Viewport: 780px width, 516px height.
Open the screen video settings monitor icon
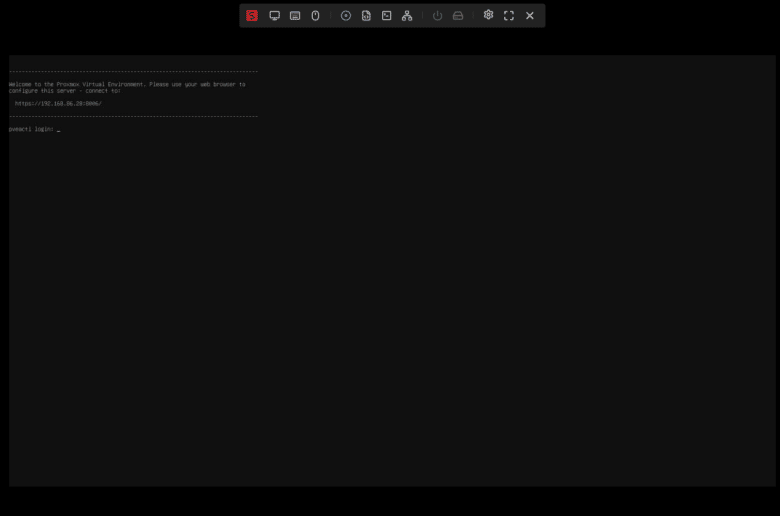(275, 15)
